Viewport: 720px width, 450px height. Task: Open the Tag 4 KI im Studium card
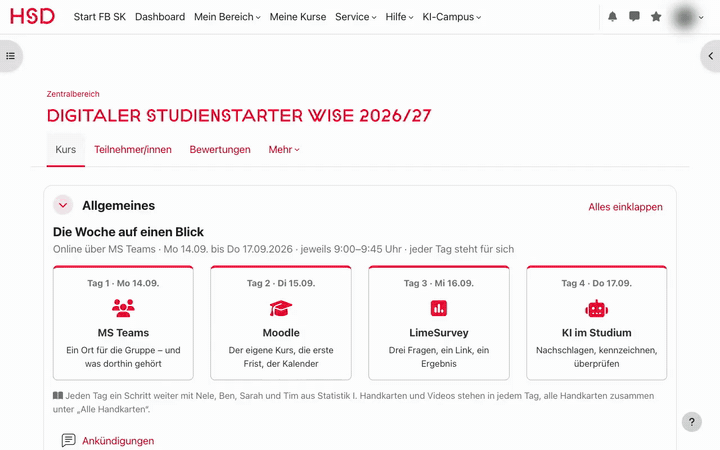tap(596, 323)
